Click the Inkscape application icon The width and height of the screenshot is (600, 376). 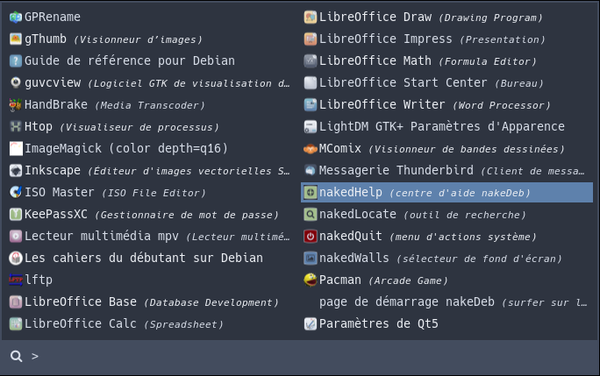(16, 171)
